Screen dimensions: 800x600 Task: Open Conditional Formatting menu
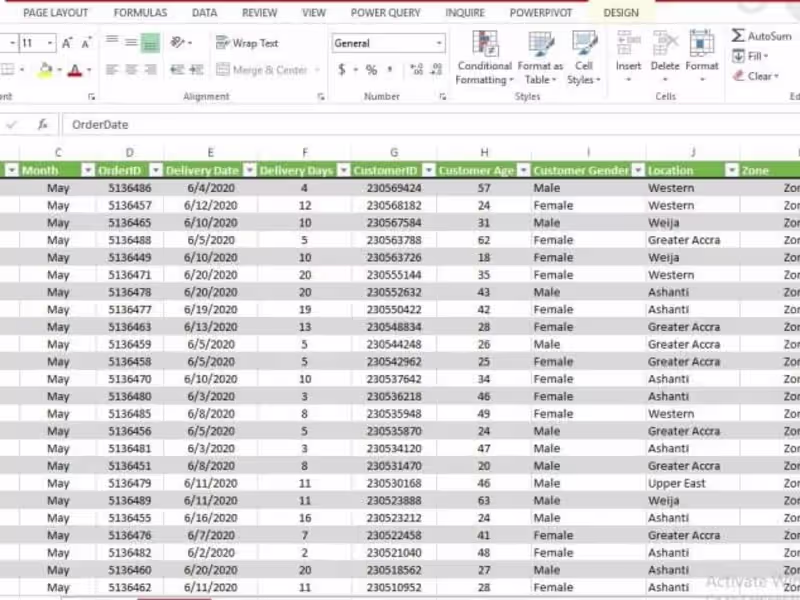484,58
